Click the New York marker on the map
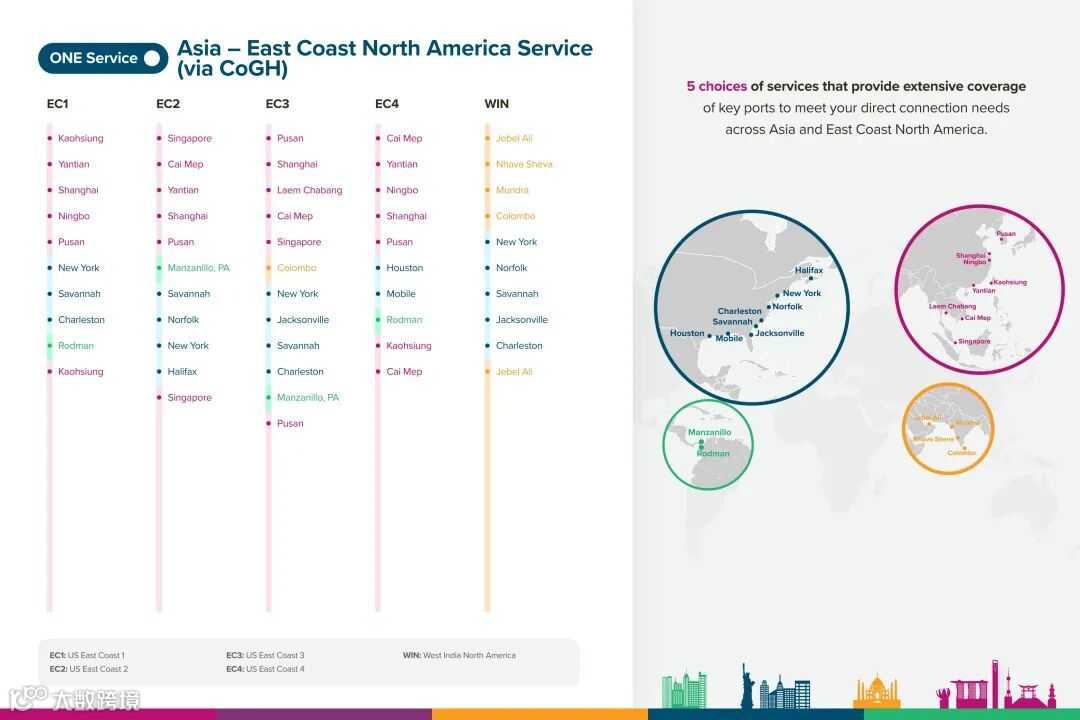Viewport: 1080px width, 720px height. coord(777,296)
